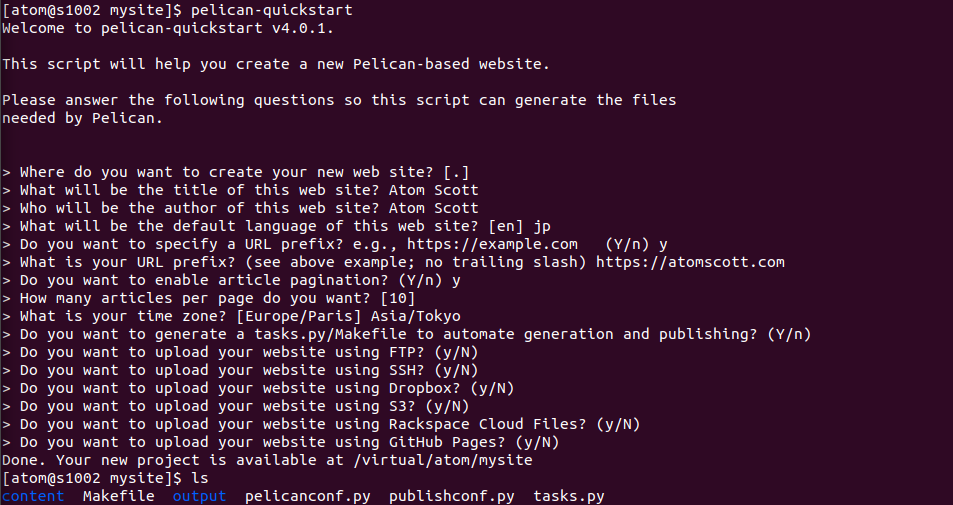953x505 pixels.
Task: Click the Makefile entry in ls output
Action: pyautogui.click(x=118, y=496)
